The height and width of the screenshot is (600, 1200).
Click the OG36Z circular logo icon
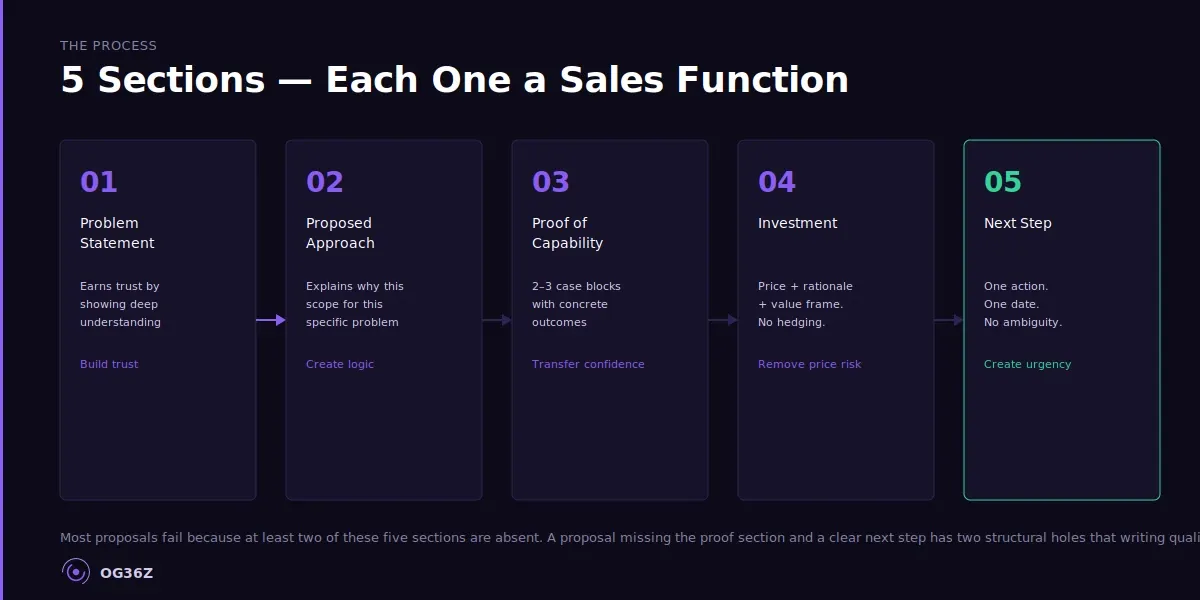[x=76, y=572]
